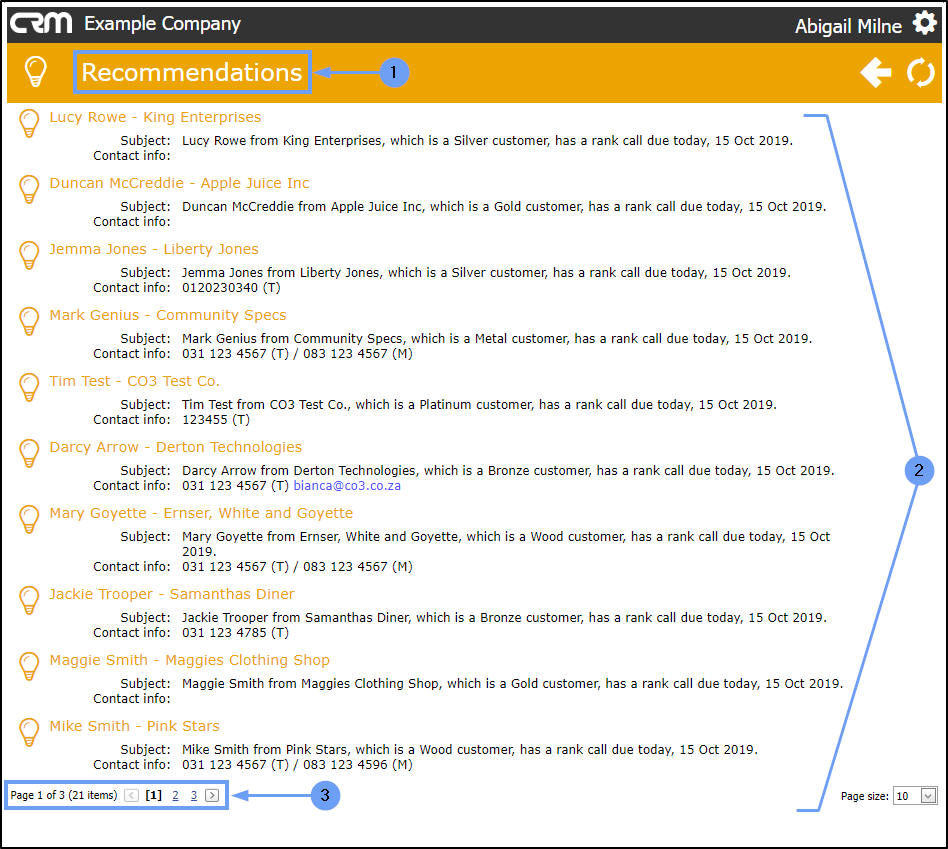Click lightbulb icon beside Jackie Trooper
948x849 pixels.
coord(29,600)
